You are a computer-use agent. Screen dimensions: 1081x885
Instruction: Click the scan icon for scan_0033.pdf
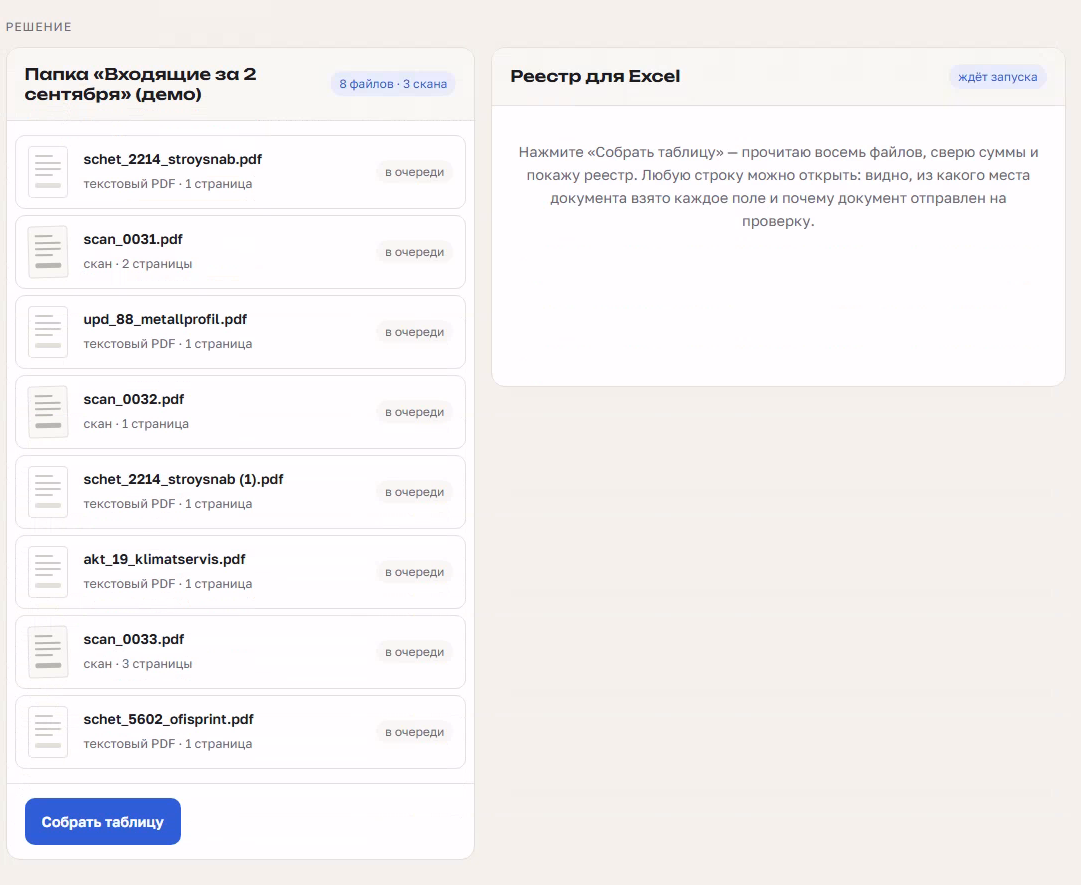(48, 651)
